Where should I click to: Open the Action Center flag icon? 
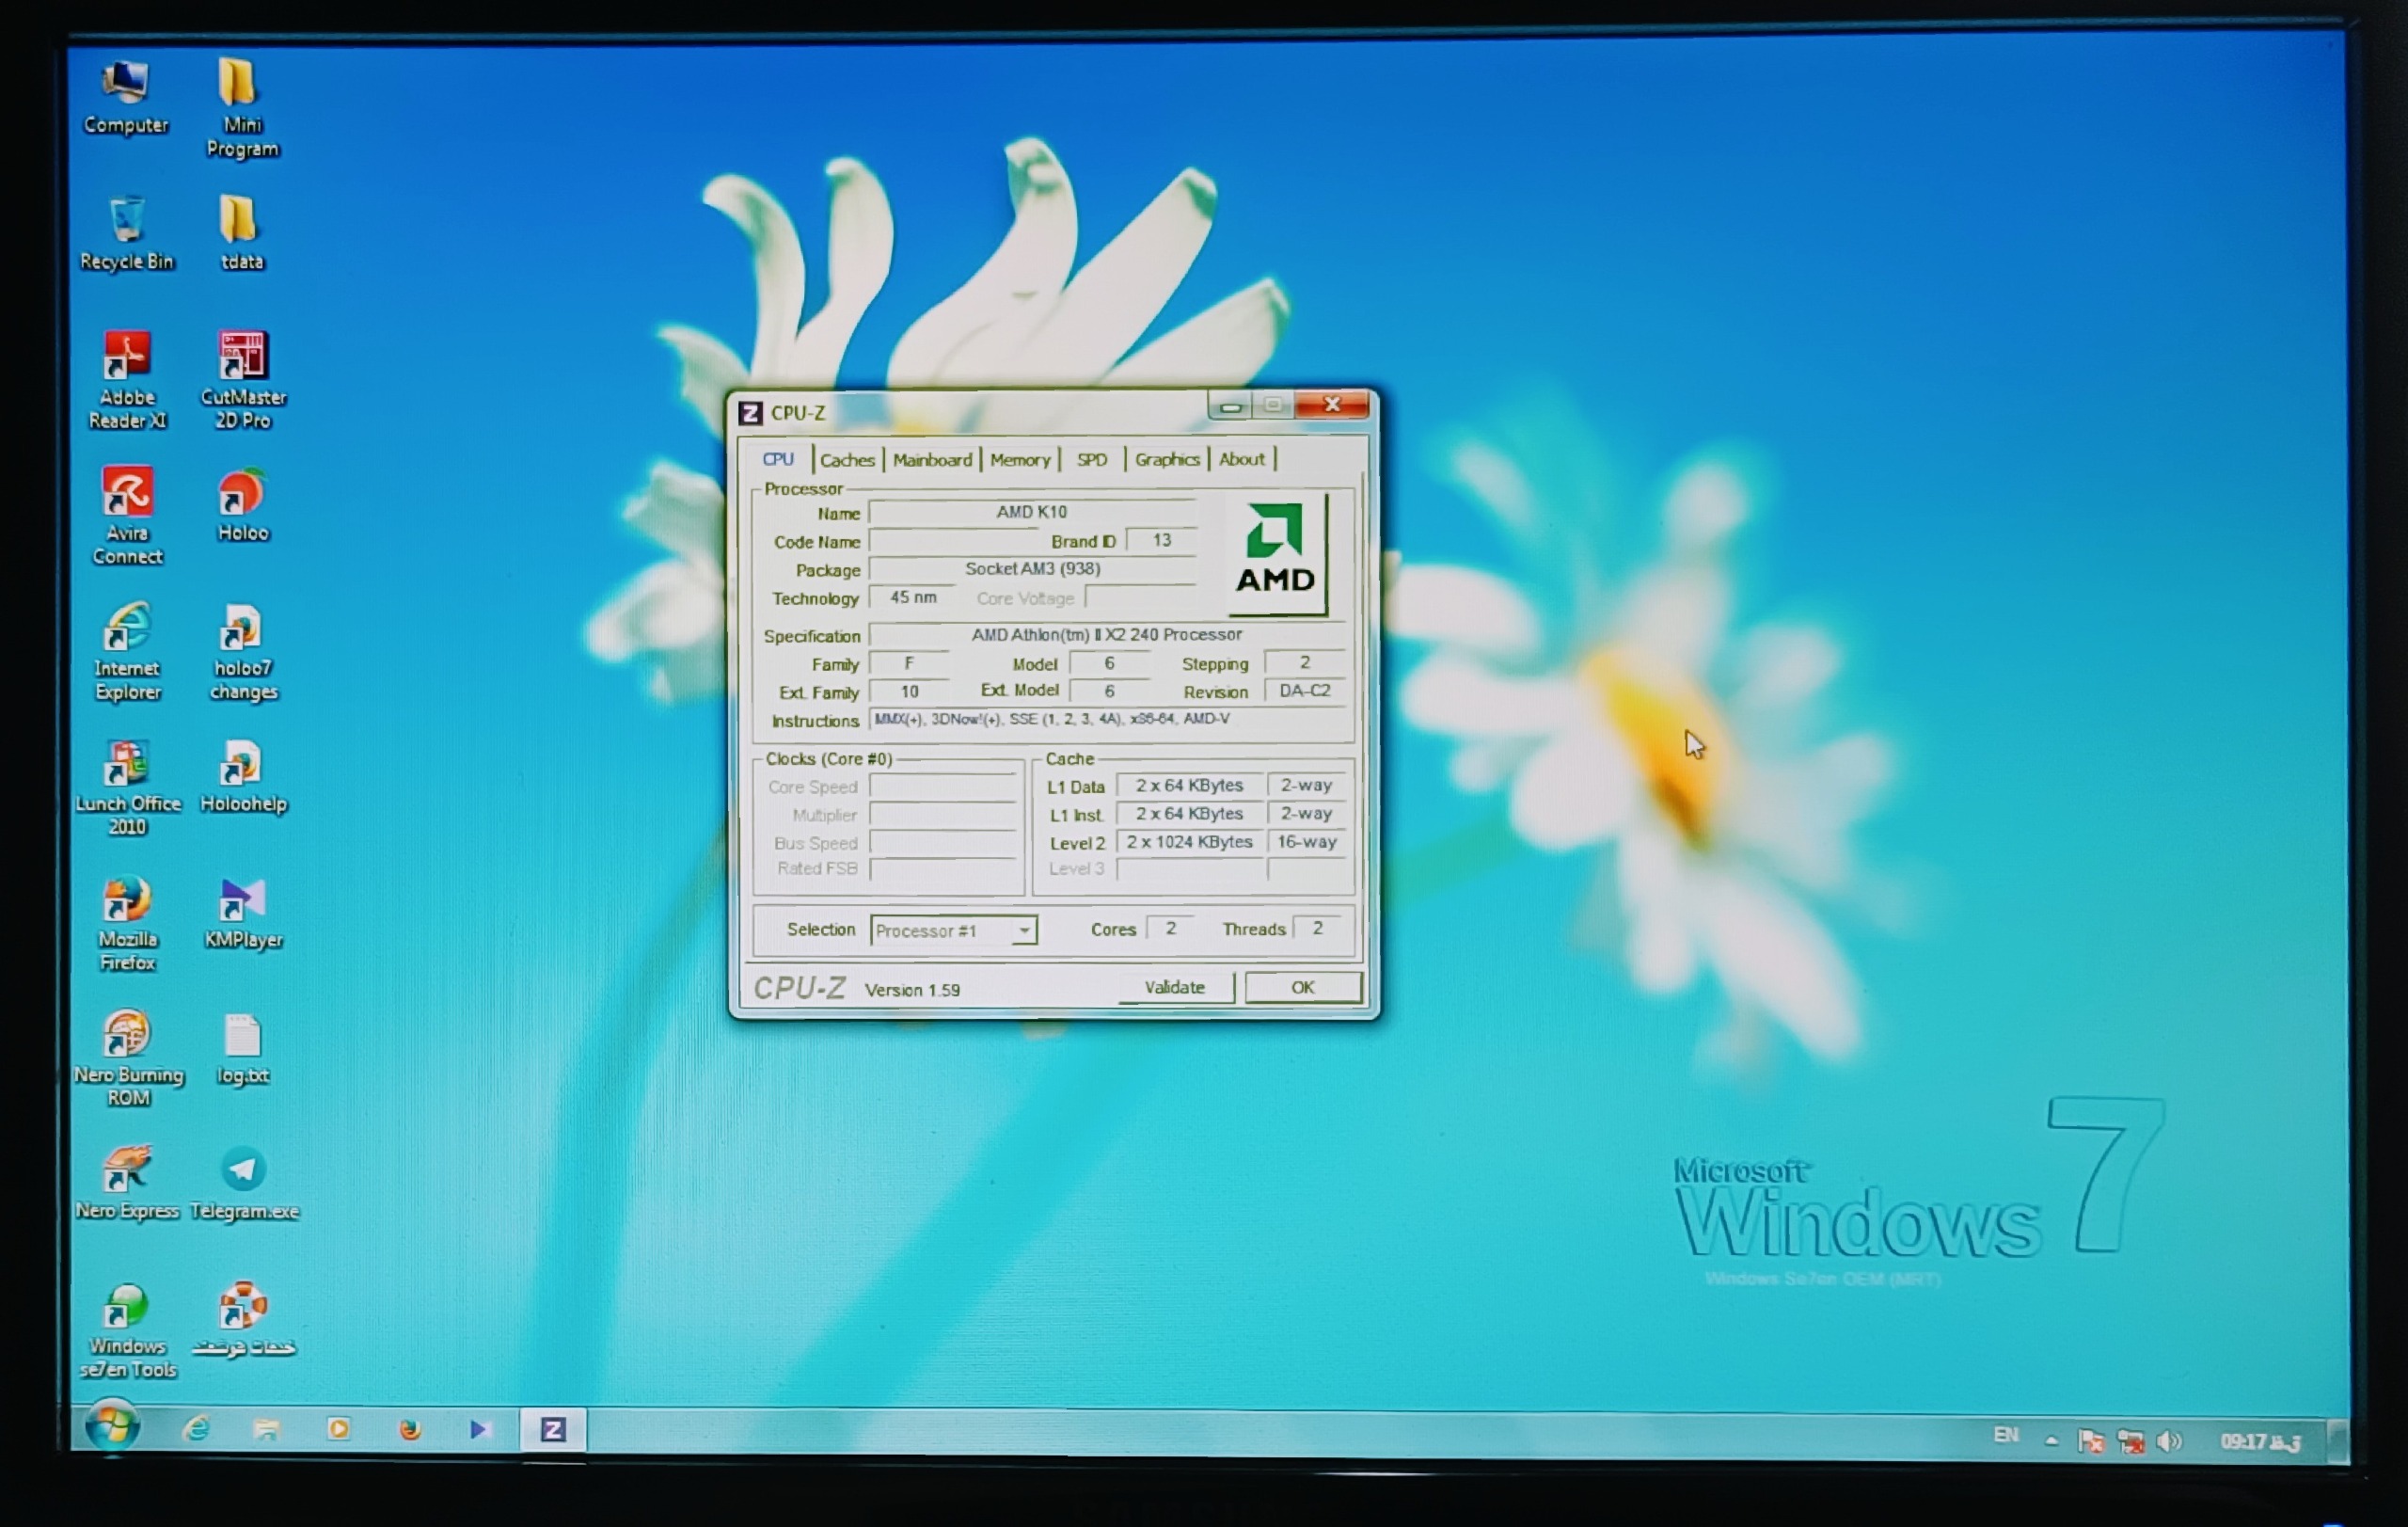(x=2090, y=1441)
